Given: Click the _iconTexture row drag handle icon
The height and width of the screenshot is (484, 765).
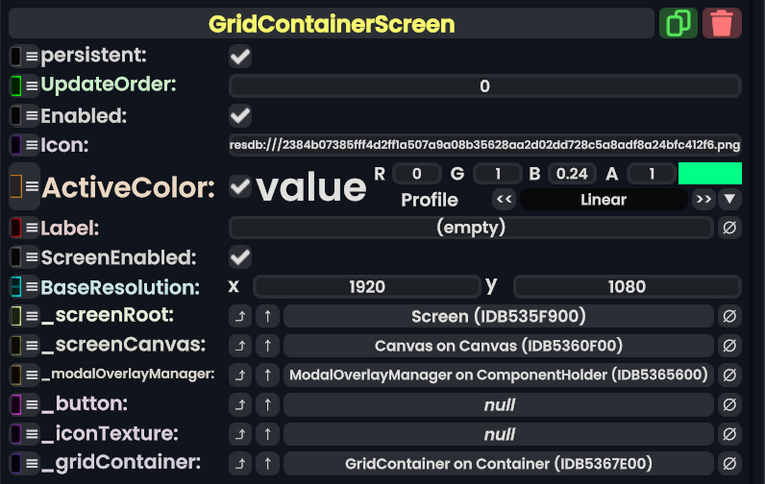Looking at the screenshot, I should (32, 434).
